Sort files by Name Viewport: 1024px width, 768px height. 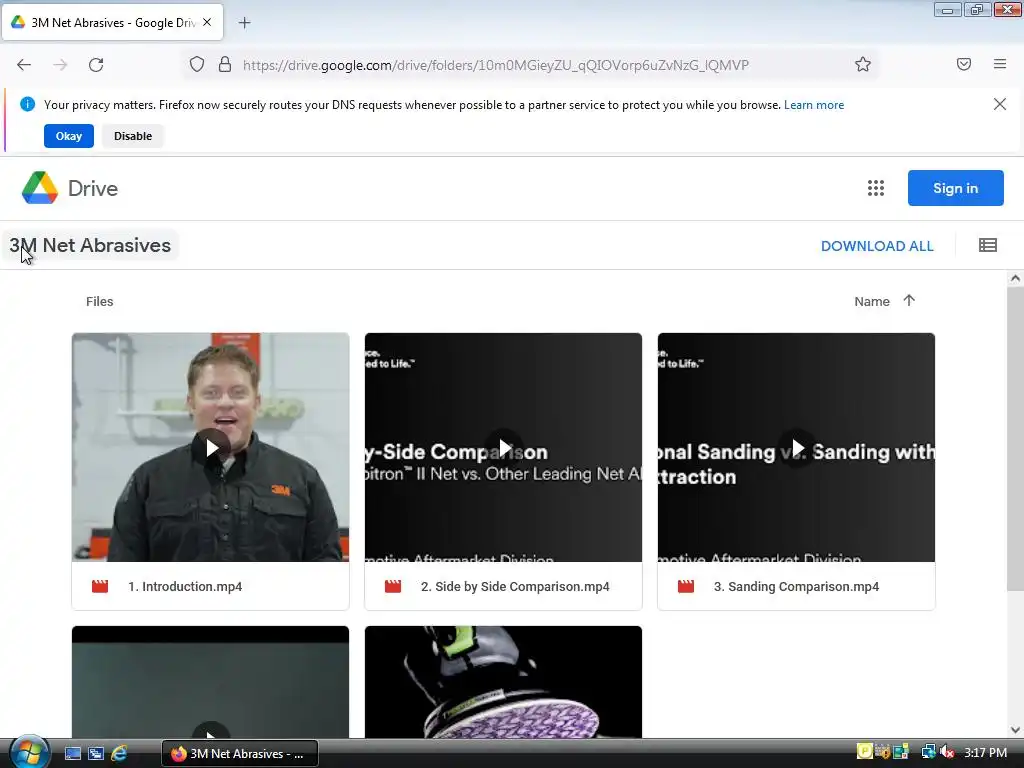tap(872, 301)
